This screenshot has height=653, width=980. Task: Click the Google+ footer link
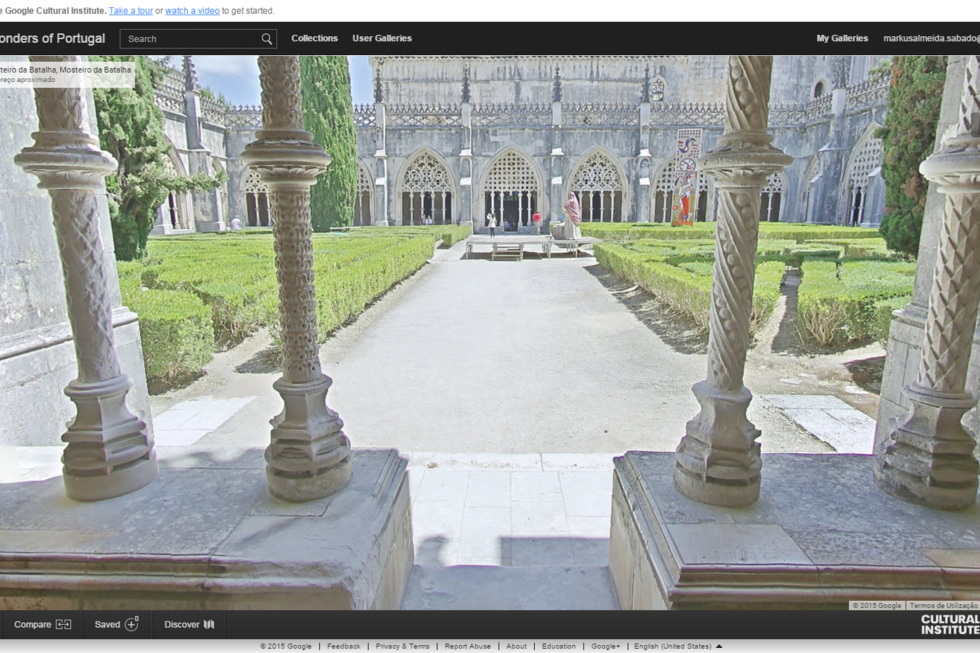coord(605,647)
